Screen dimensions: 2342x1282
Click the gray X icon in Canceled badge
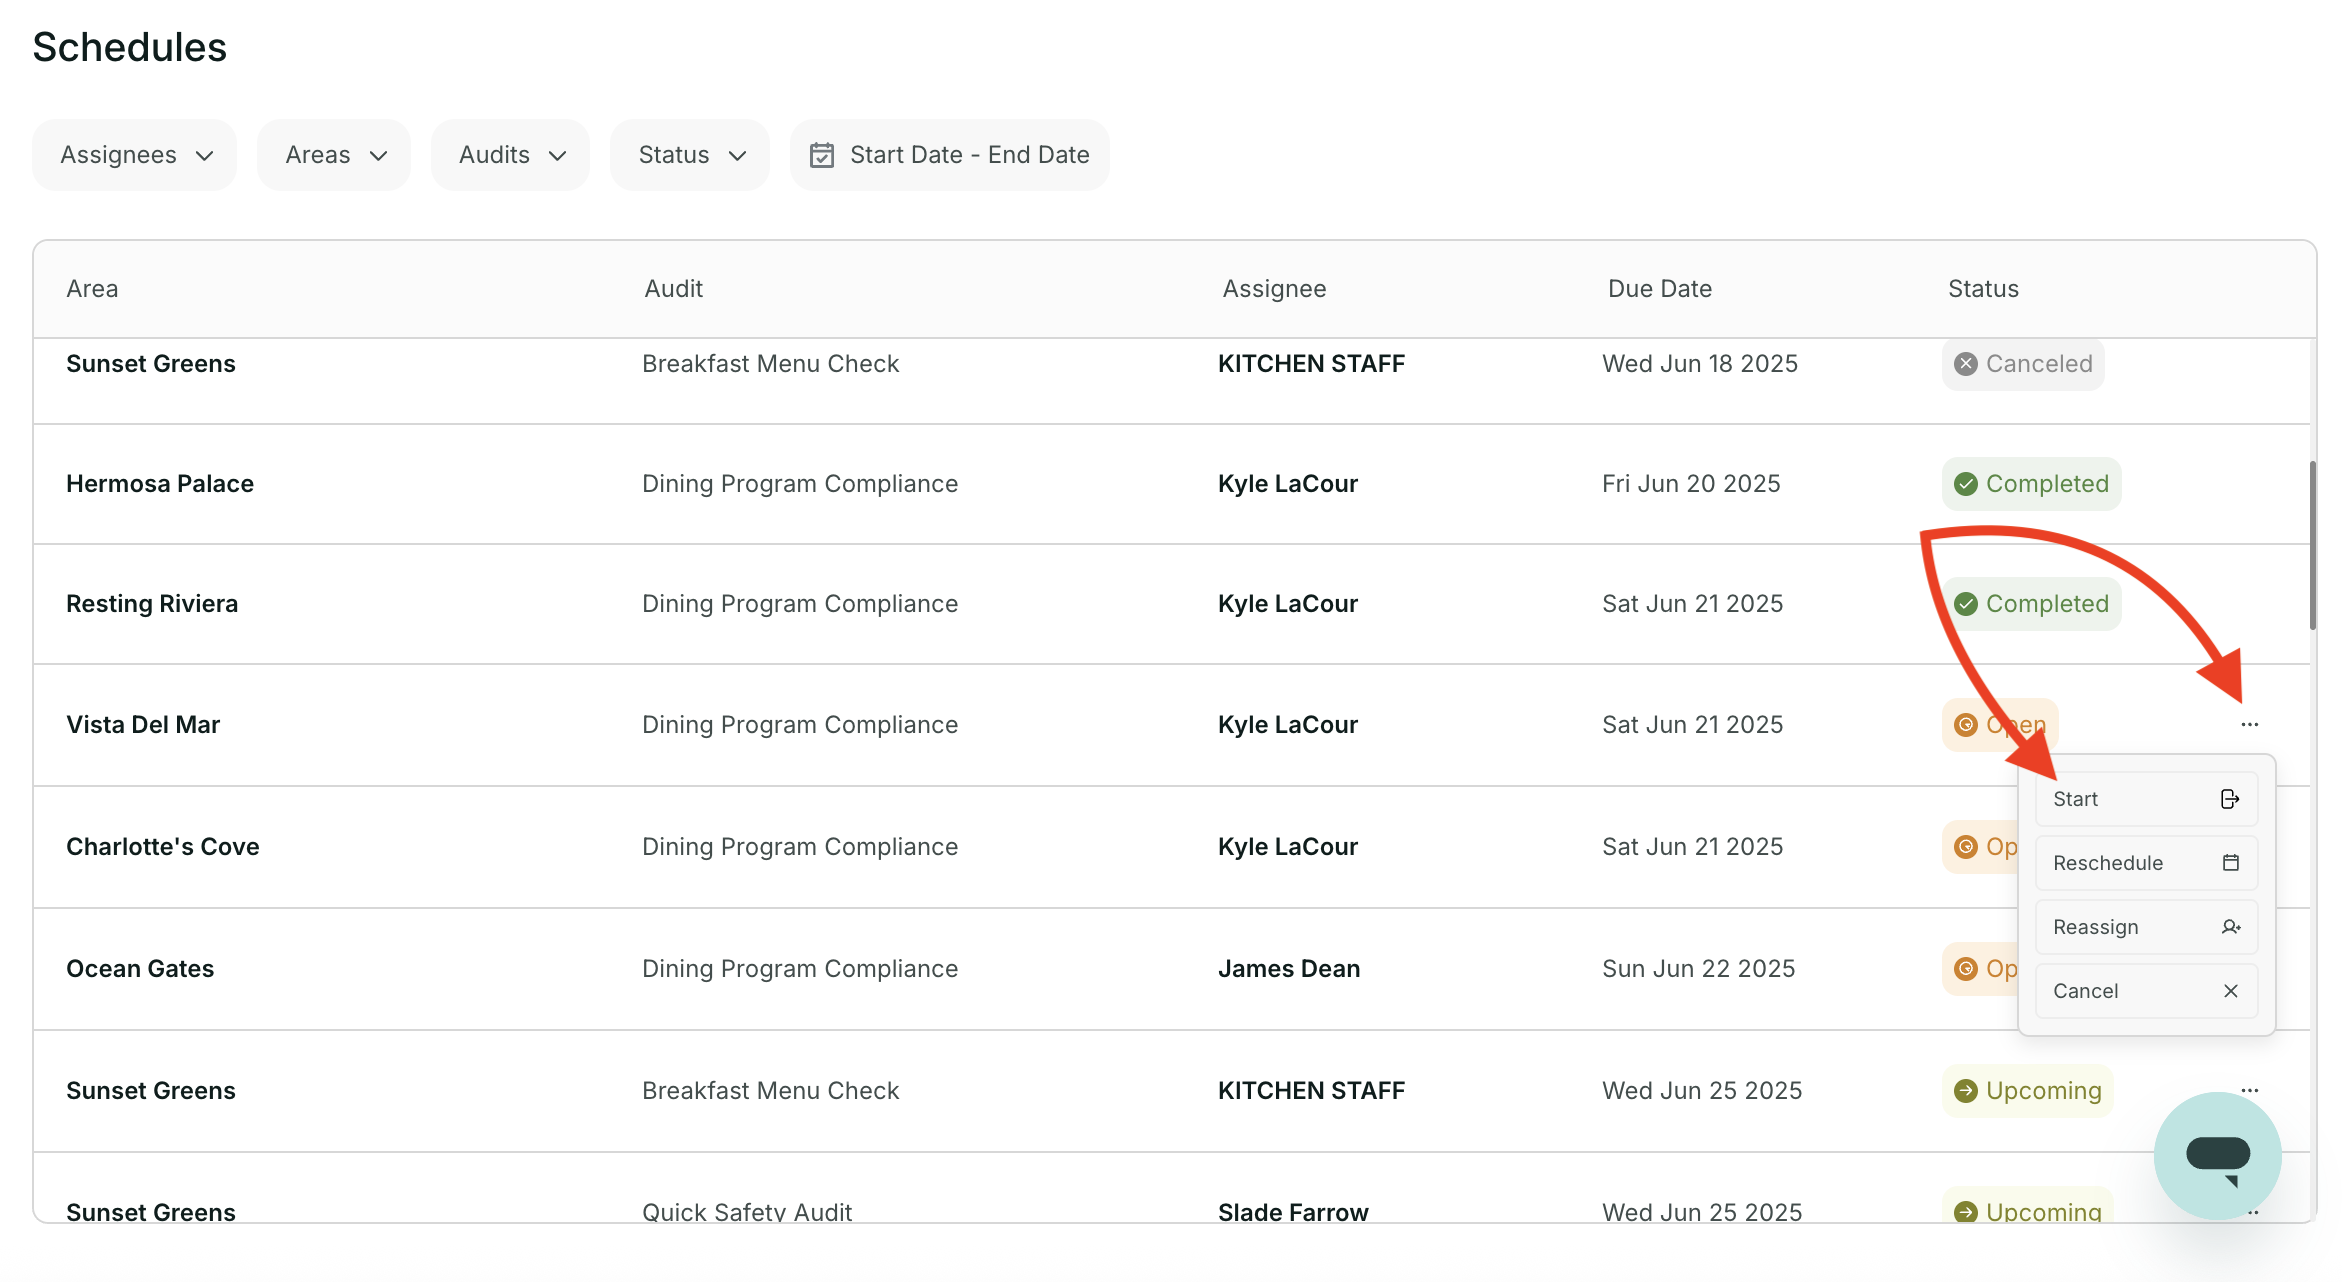click(x=1966, y=364)
